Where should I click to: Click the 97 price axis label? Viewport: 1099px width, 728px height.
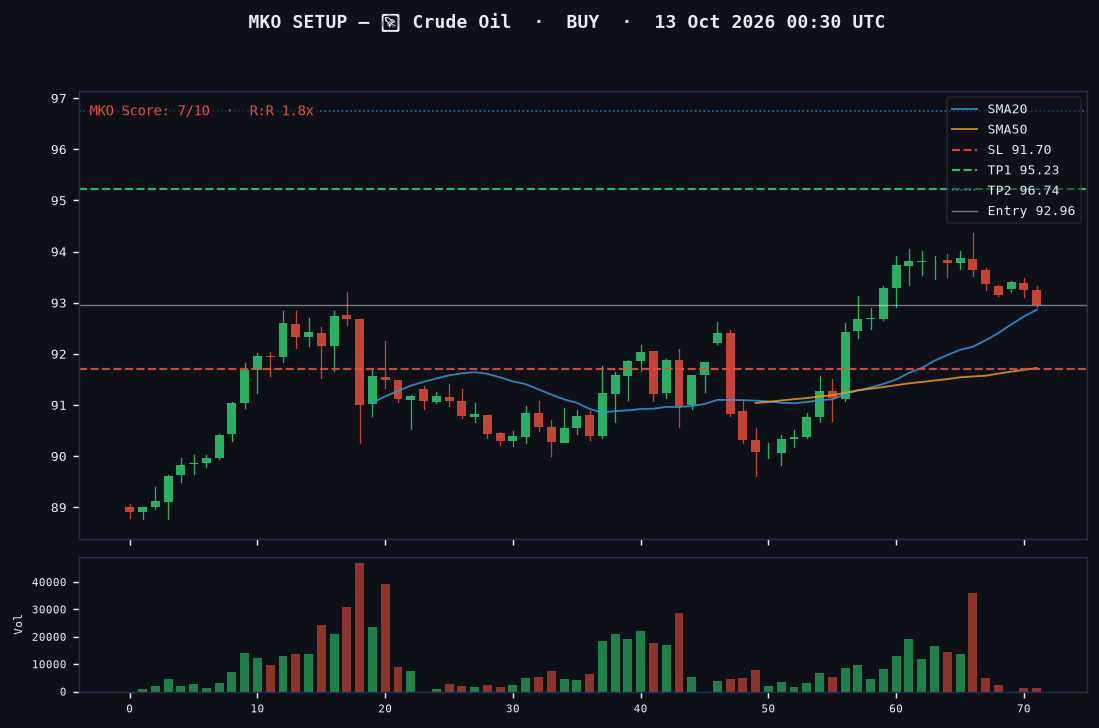click(59, 99)
